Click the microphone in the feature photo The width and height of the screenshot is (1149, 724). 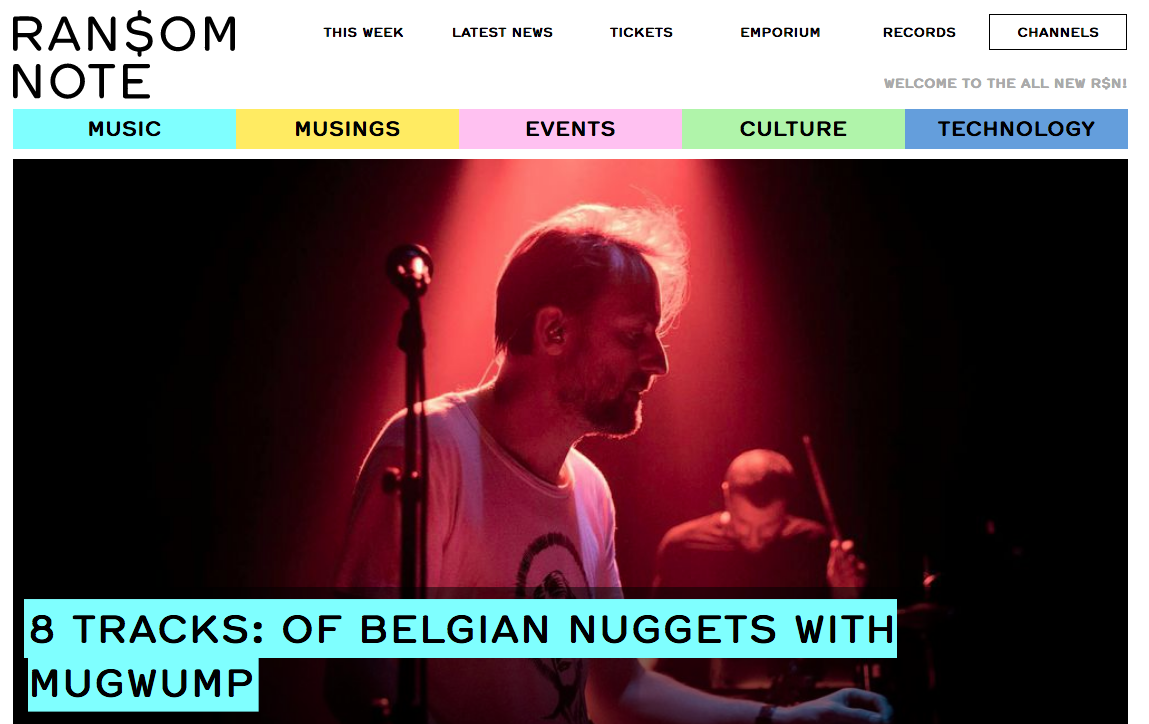410,270
